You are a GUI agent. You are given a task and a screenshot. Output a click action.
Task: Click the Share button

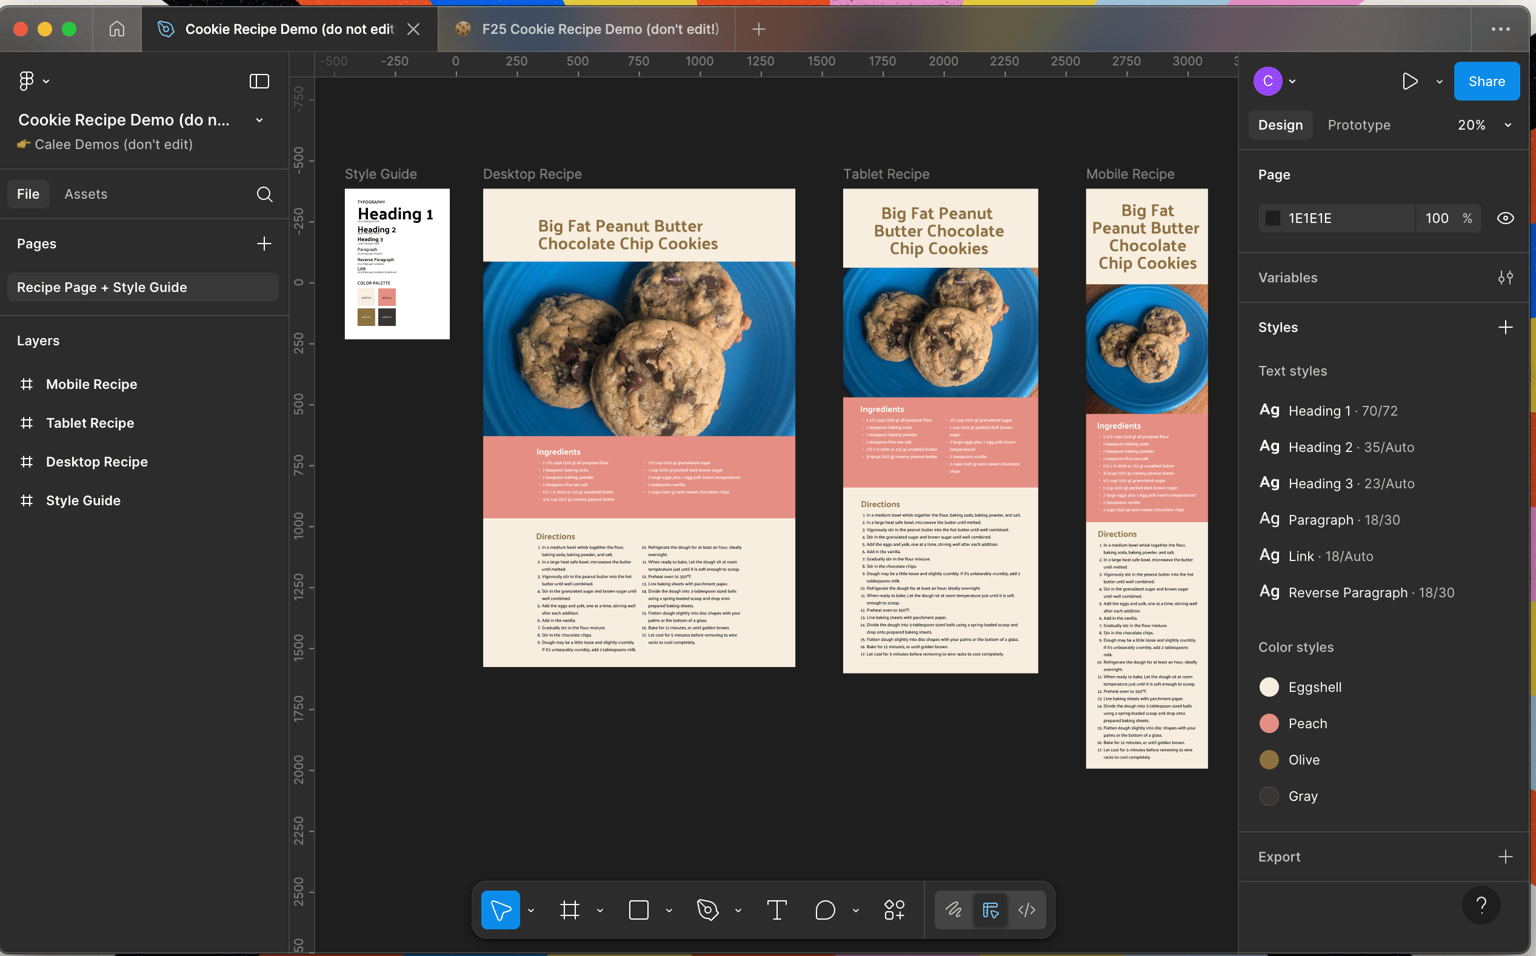point(1486,81)
